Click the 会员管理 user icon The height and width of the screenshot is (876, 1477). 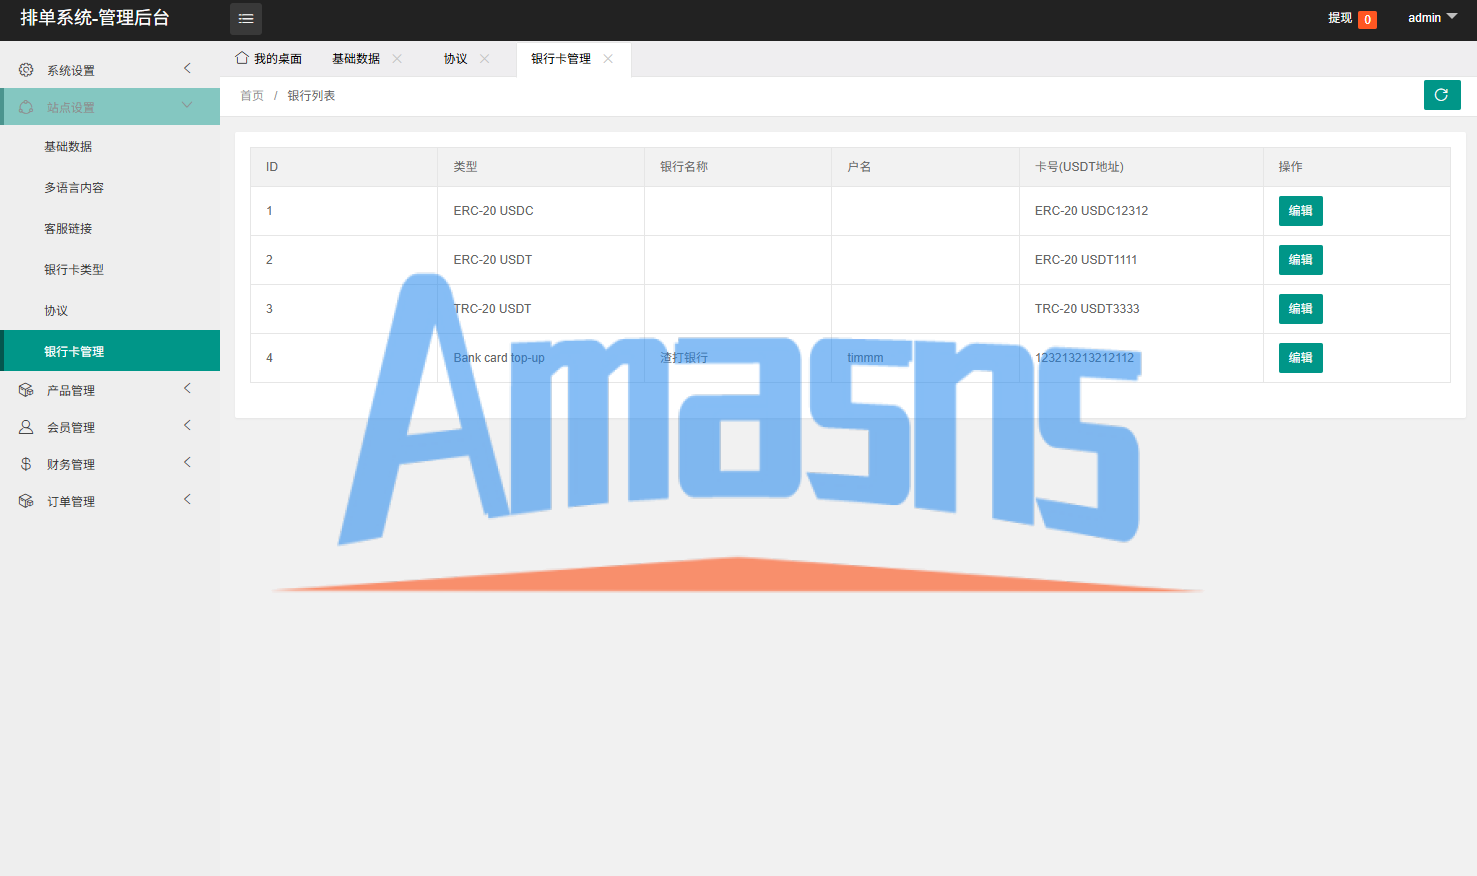tap(26, 427)
